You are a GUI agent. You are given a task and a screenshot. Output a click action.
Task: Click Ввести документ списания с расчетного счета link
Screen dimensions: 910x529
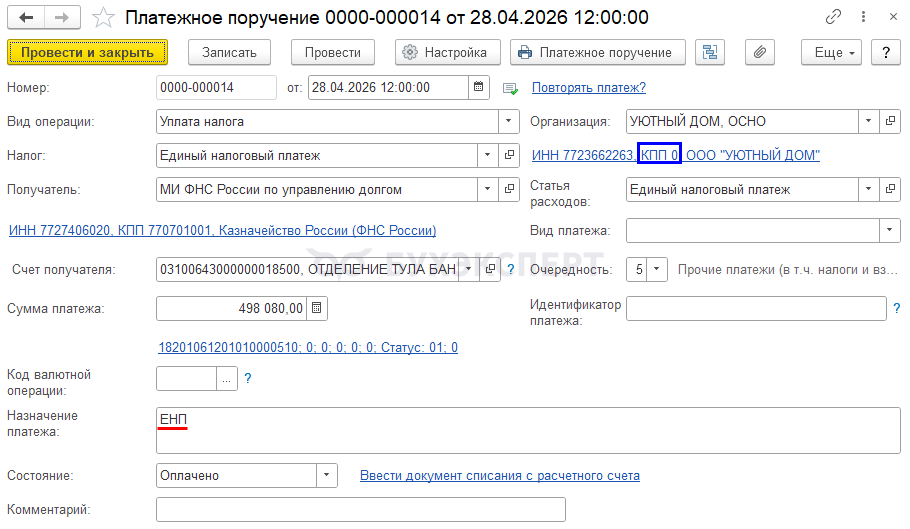[500, 476]
